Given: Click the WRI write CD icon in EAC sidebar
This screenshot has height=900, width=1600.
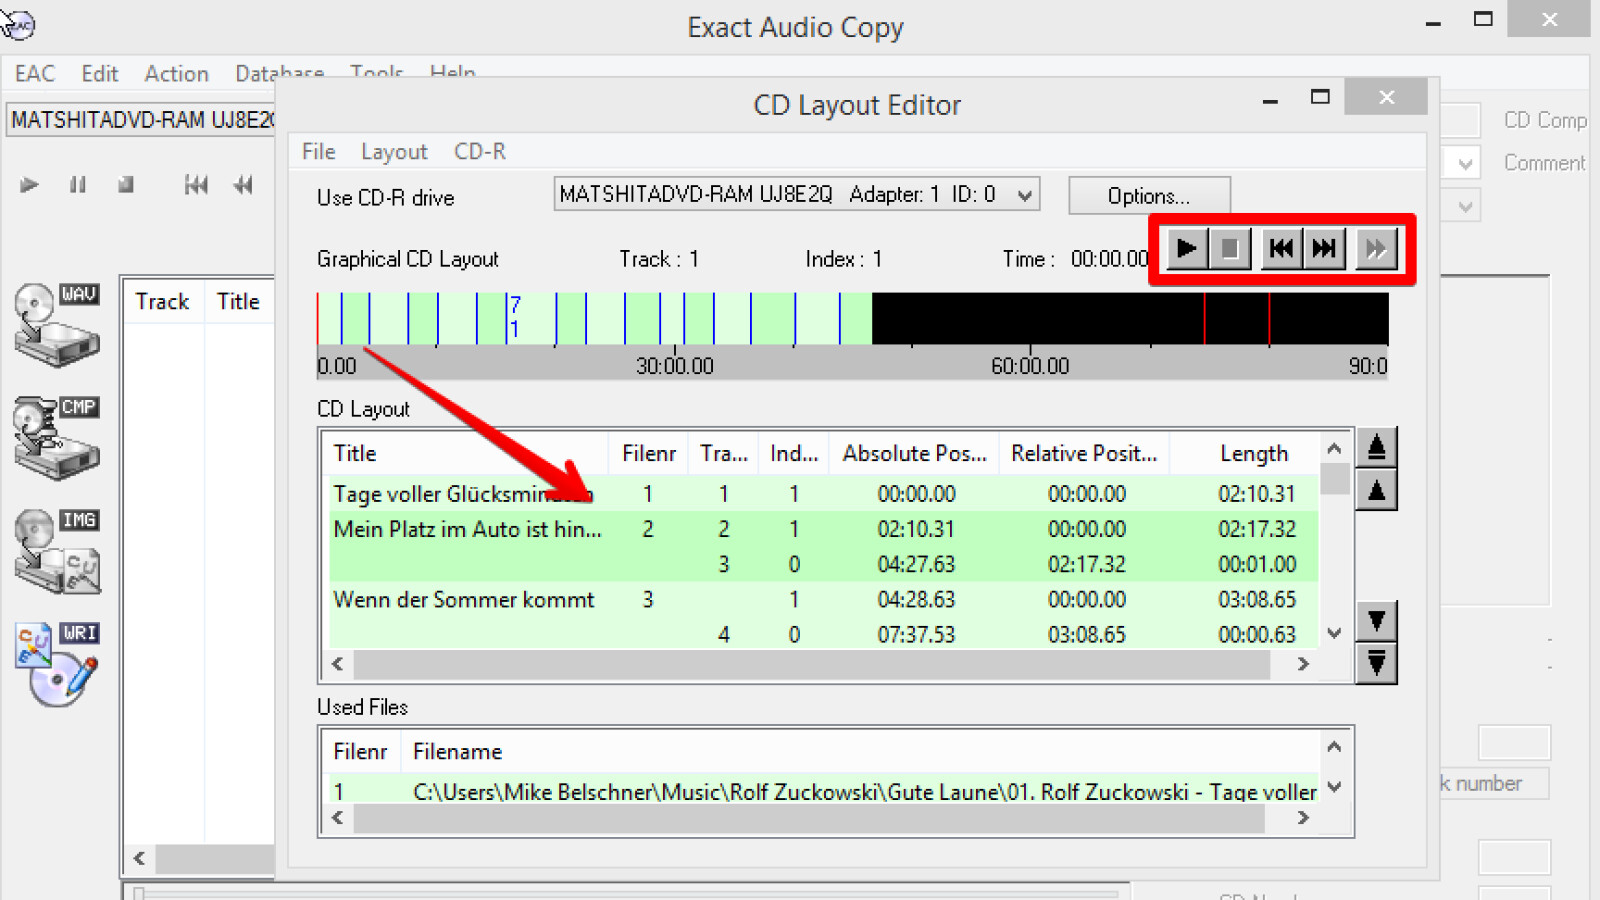Looking at the screenshot, I should [57, 664].
